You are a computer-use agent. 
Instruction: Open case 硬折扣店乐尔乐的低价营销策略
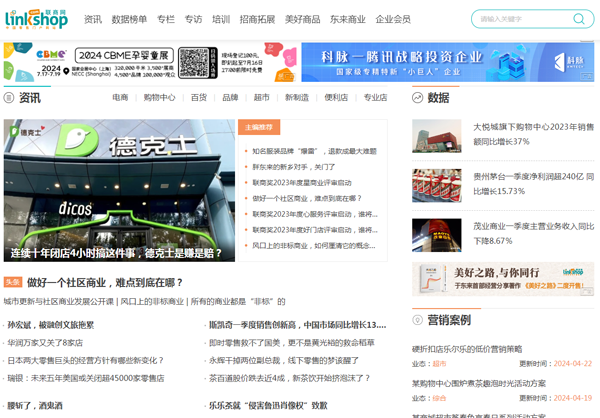click(x=467, y=349)
